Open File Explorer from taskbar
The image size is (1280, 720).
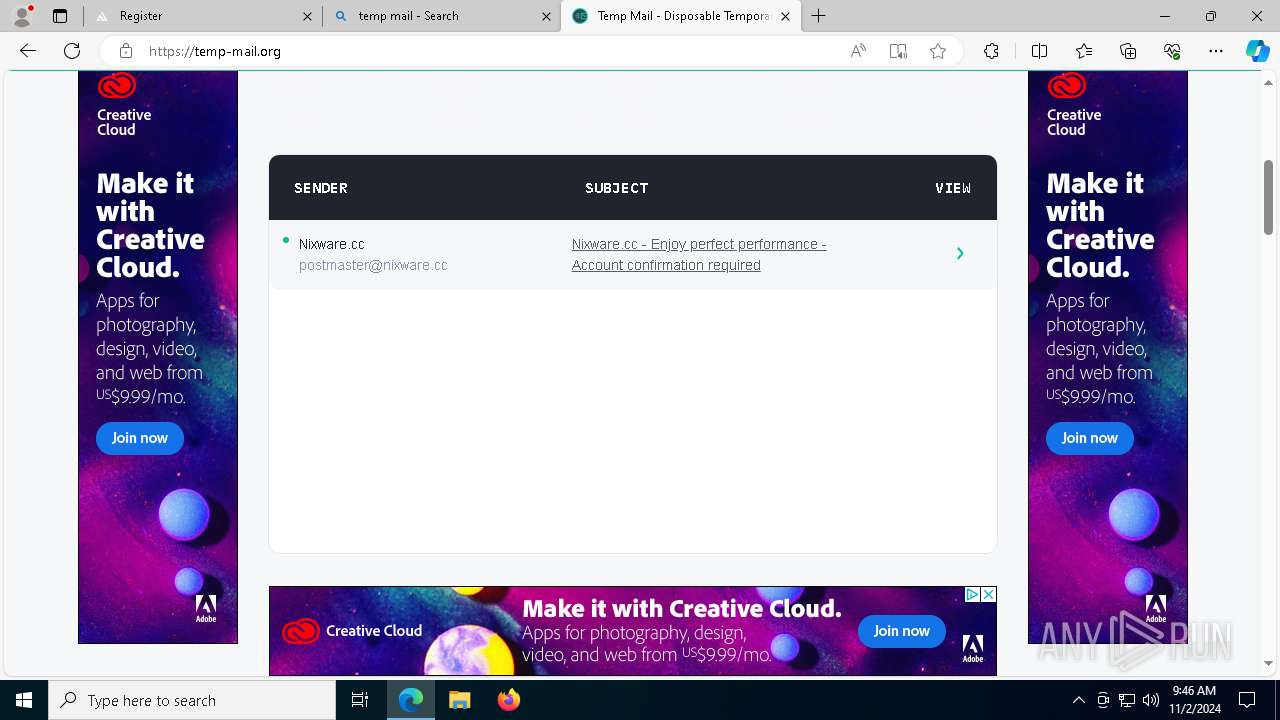[459, 700]
